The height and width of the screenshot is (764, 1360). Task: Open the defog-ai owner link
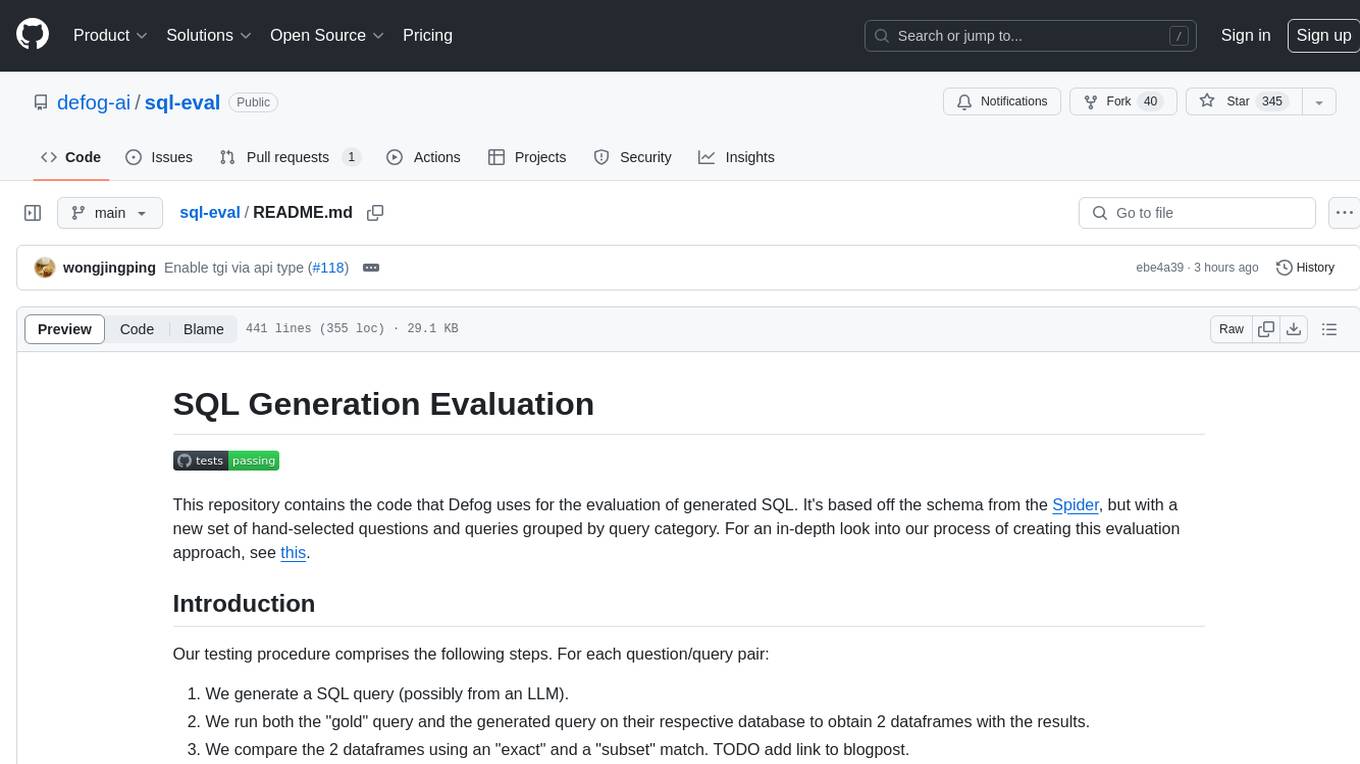(x=94, y=102)
